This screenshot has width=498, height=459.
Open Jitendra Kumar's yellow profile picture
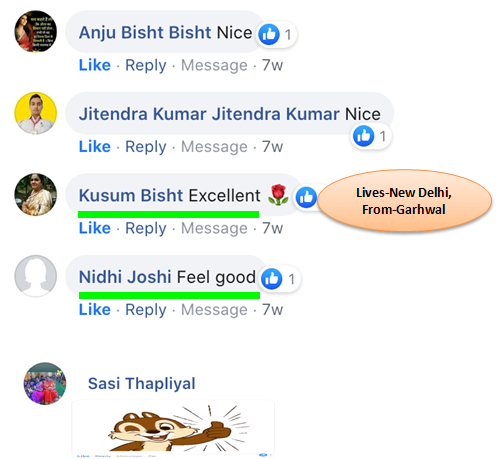click(x=36, y=113)
